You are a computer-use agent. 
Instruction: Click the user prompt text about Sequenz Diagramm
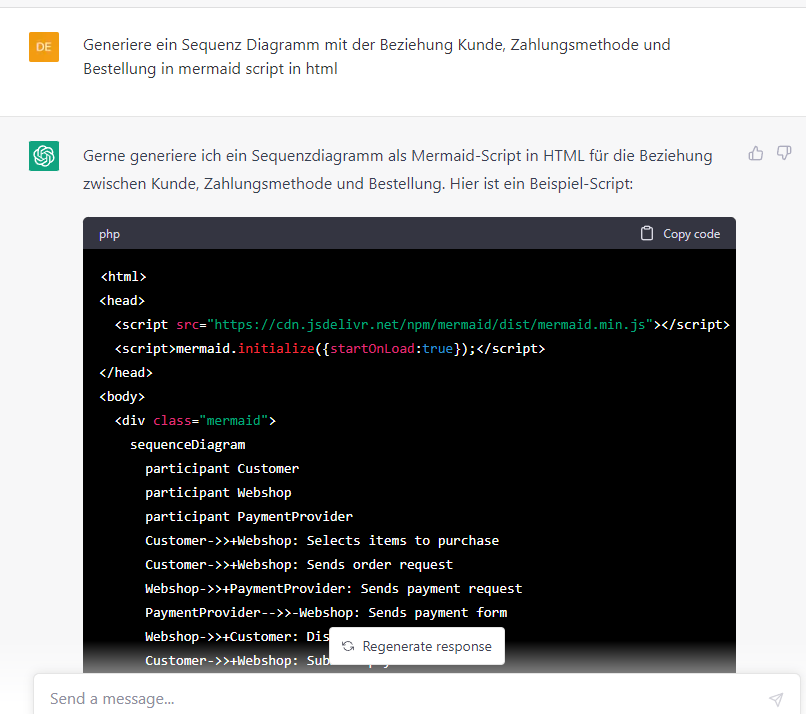[376, 56]
